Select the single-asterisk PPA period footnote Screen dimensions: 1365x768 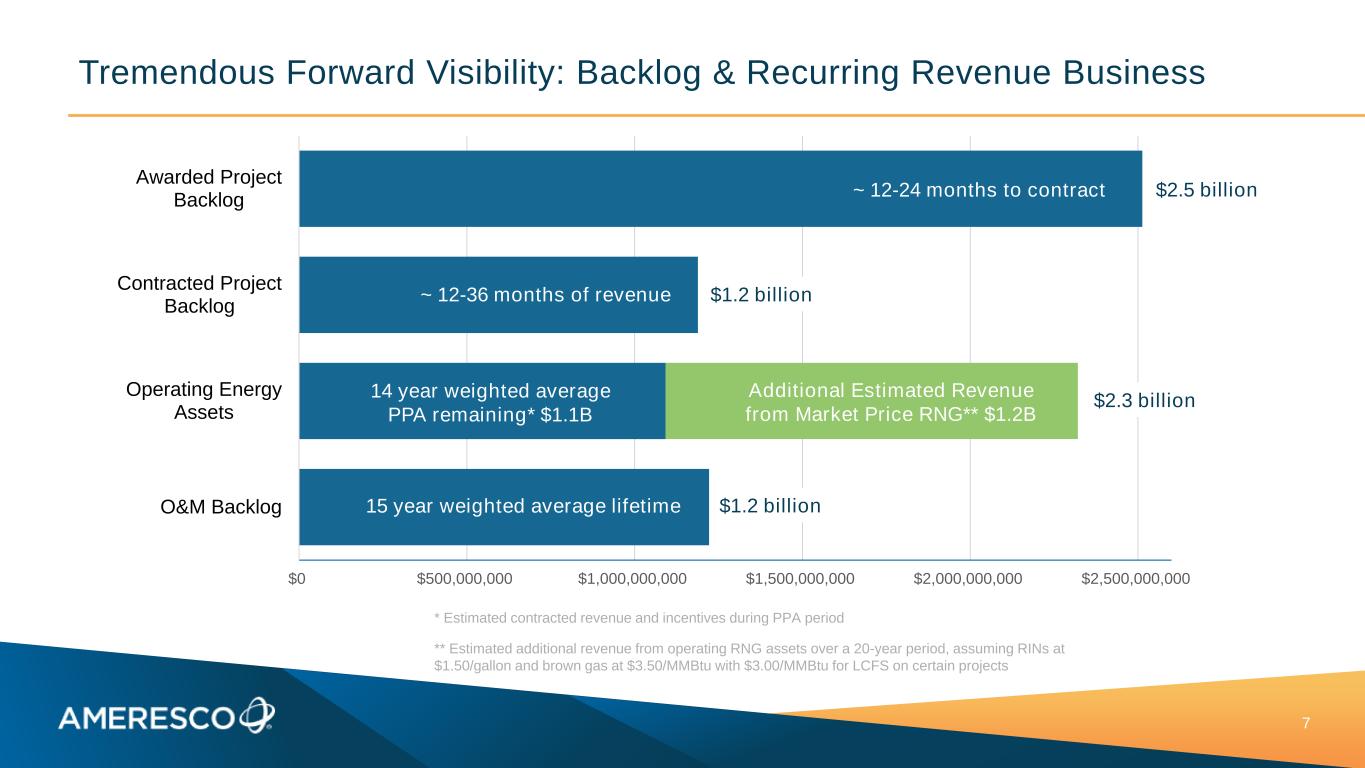click(x=639, y=616)
